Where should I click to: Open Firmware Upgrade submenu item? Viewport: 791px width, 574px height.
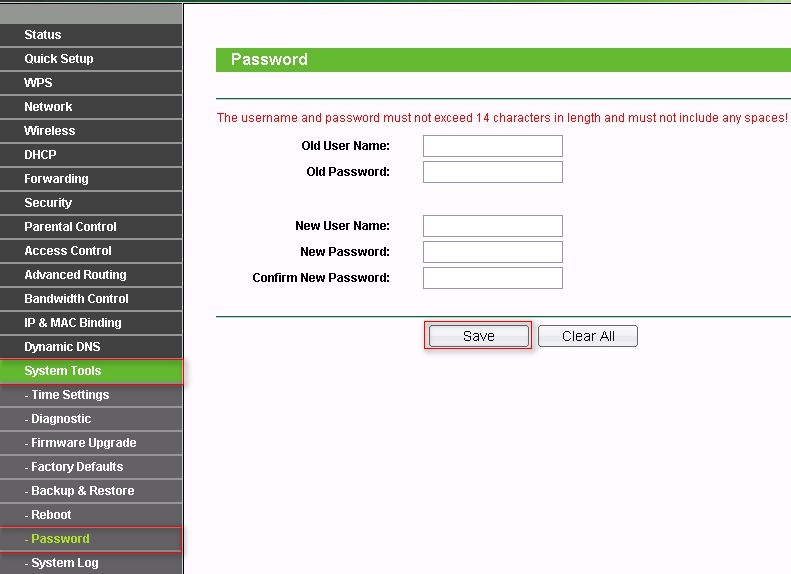[x=91, y=443]
